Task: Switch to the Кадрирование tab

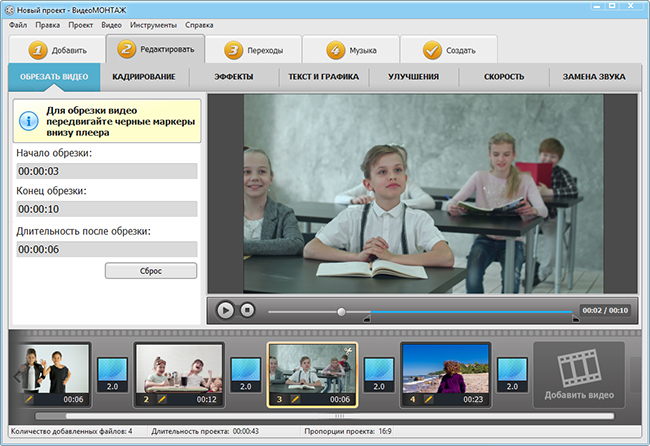Action: coord(144,77)
